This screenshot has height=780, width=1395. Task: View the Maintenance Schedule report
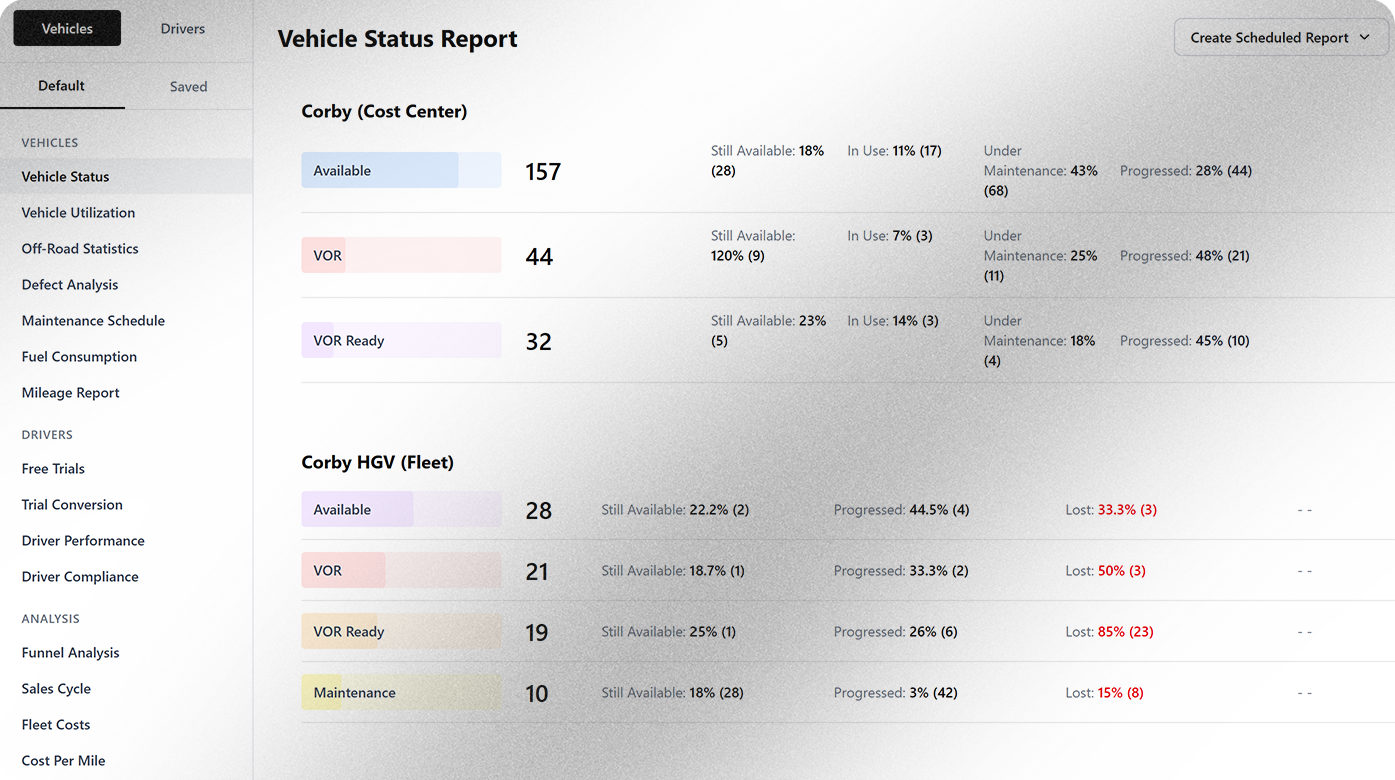(x=93, y=321)
